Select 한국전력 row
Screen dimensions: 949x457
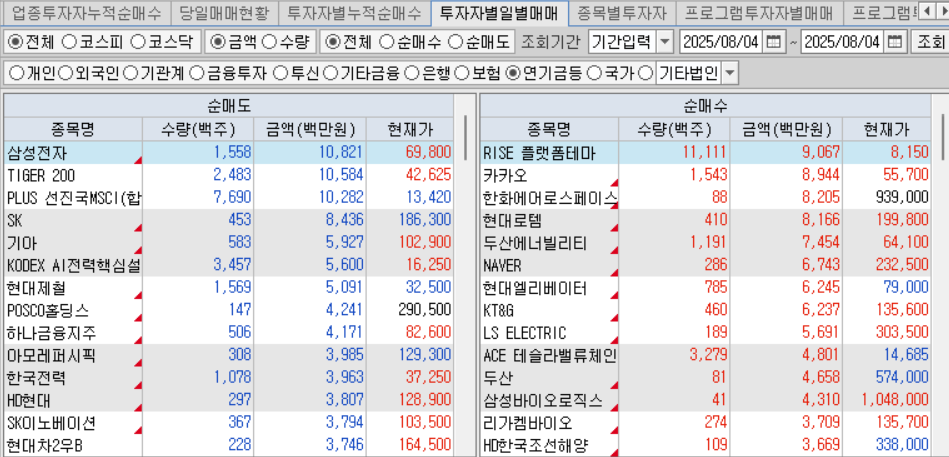[228, 378]
